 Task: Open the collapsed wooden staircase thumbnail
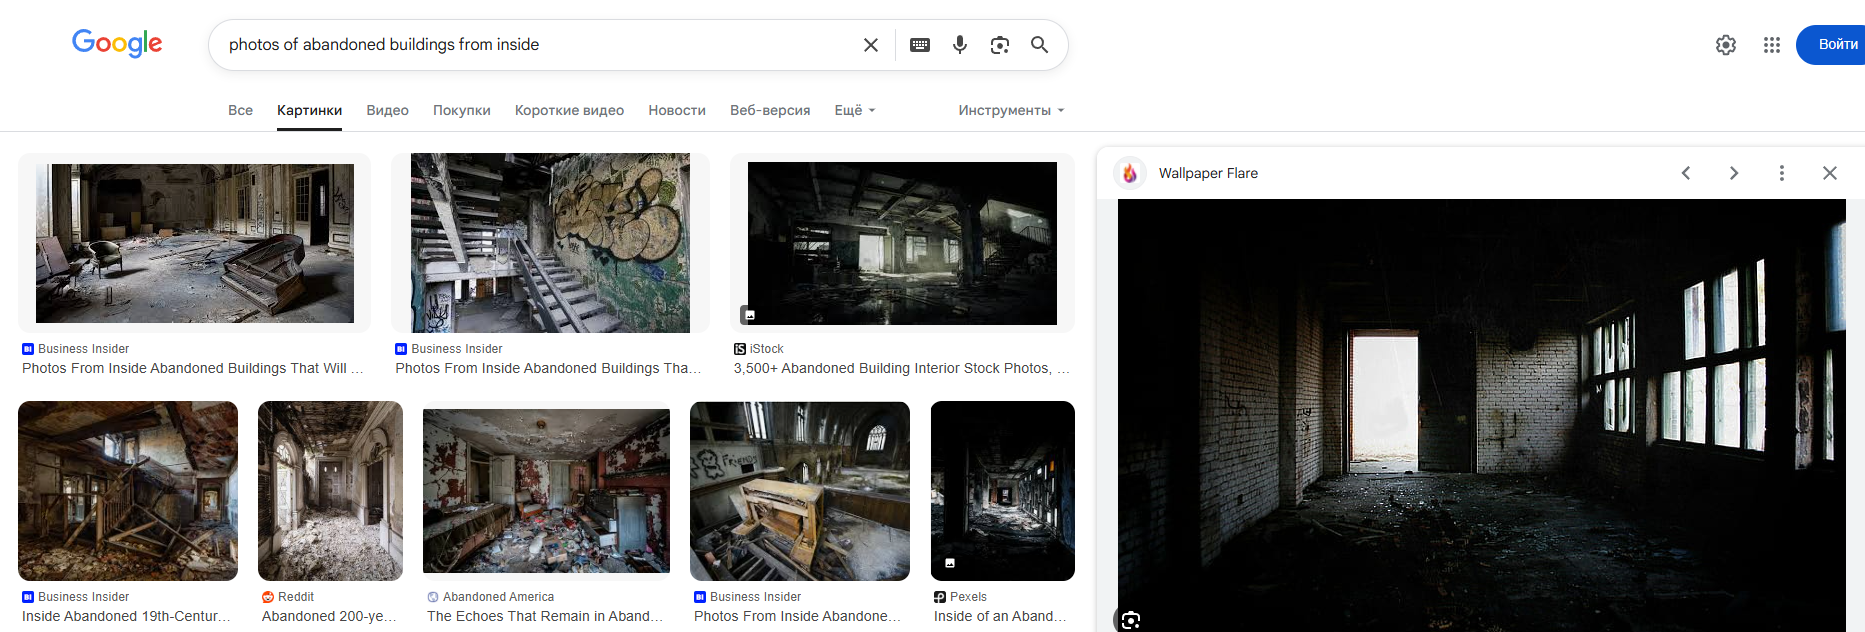point(128,491)
